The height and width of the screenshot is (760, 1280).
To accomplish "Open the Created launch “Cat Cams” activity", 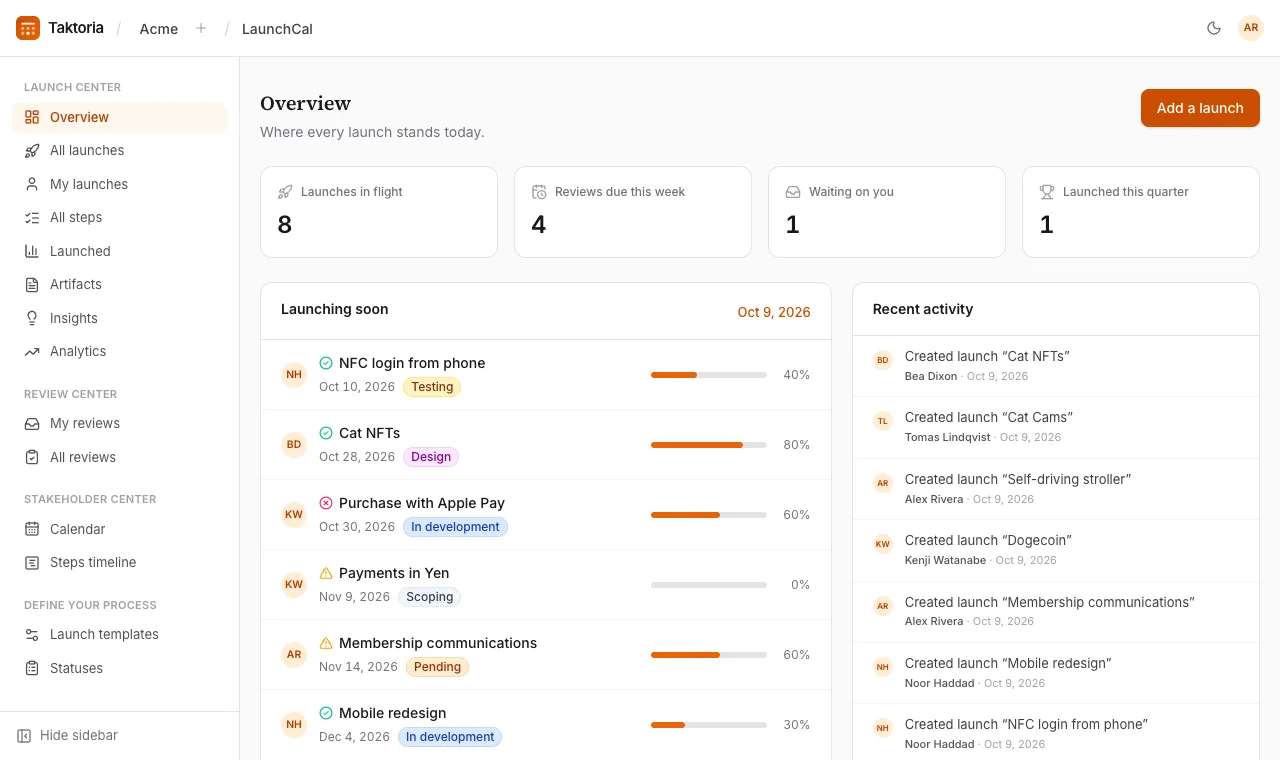I will (x=1055, y=427).
